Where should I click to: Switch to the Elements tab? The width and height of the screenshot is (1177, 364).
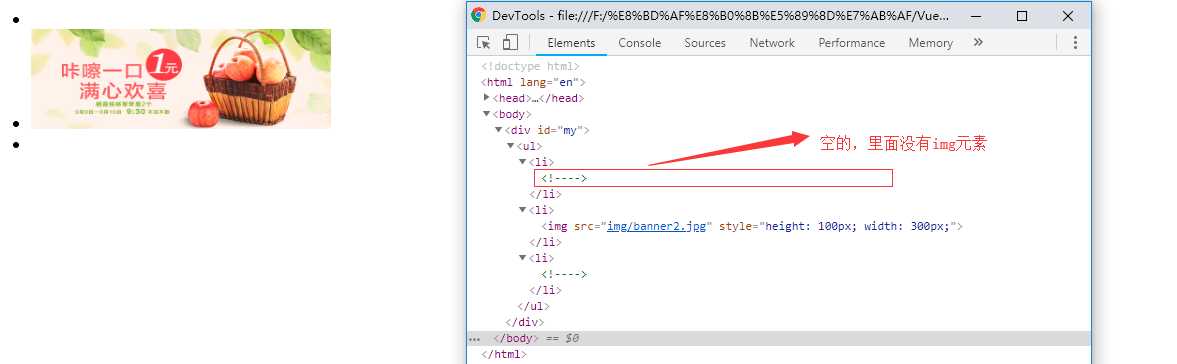(x=571, y=43)
